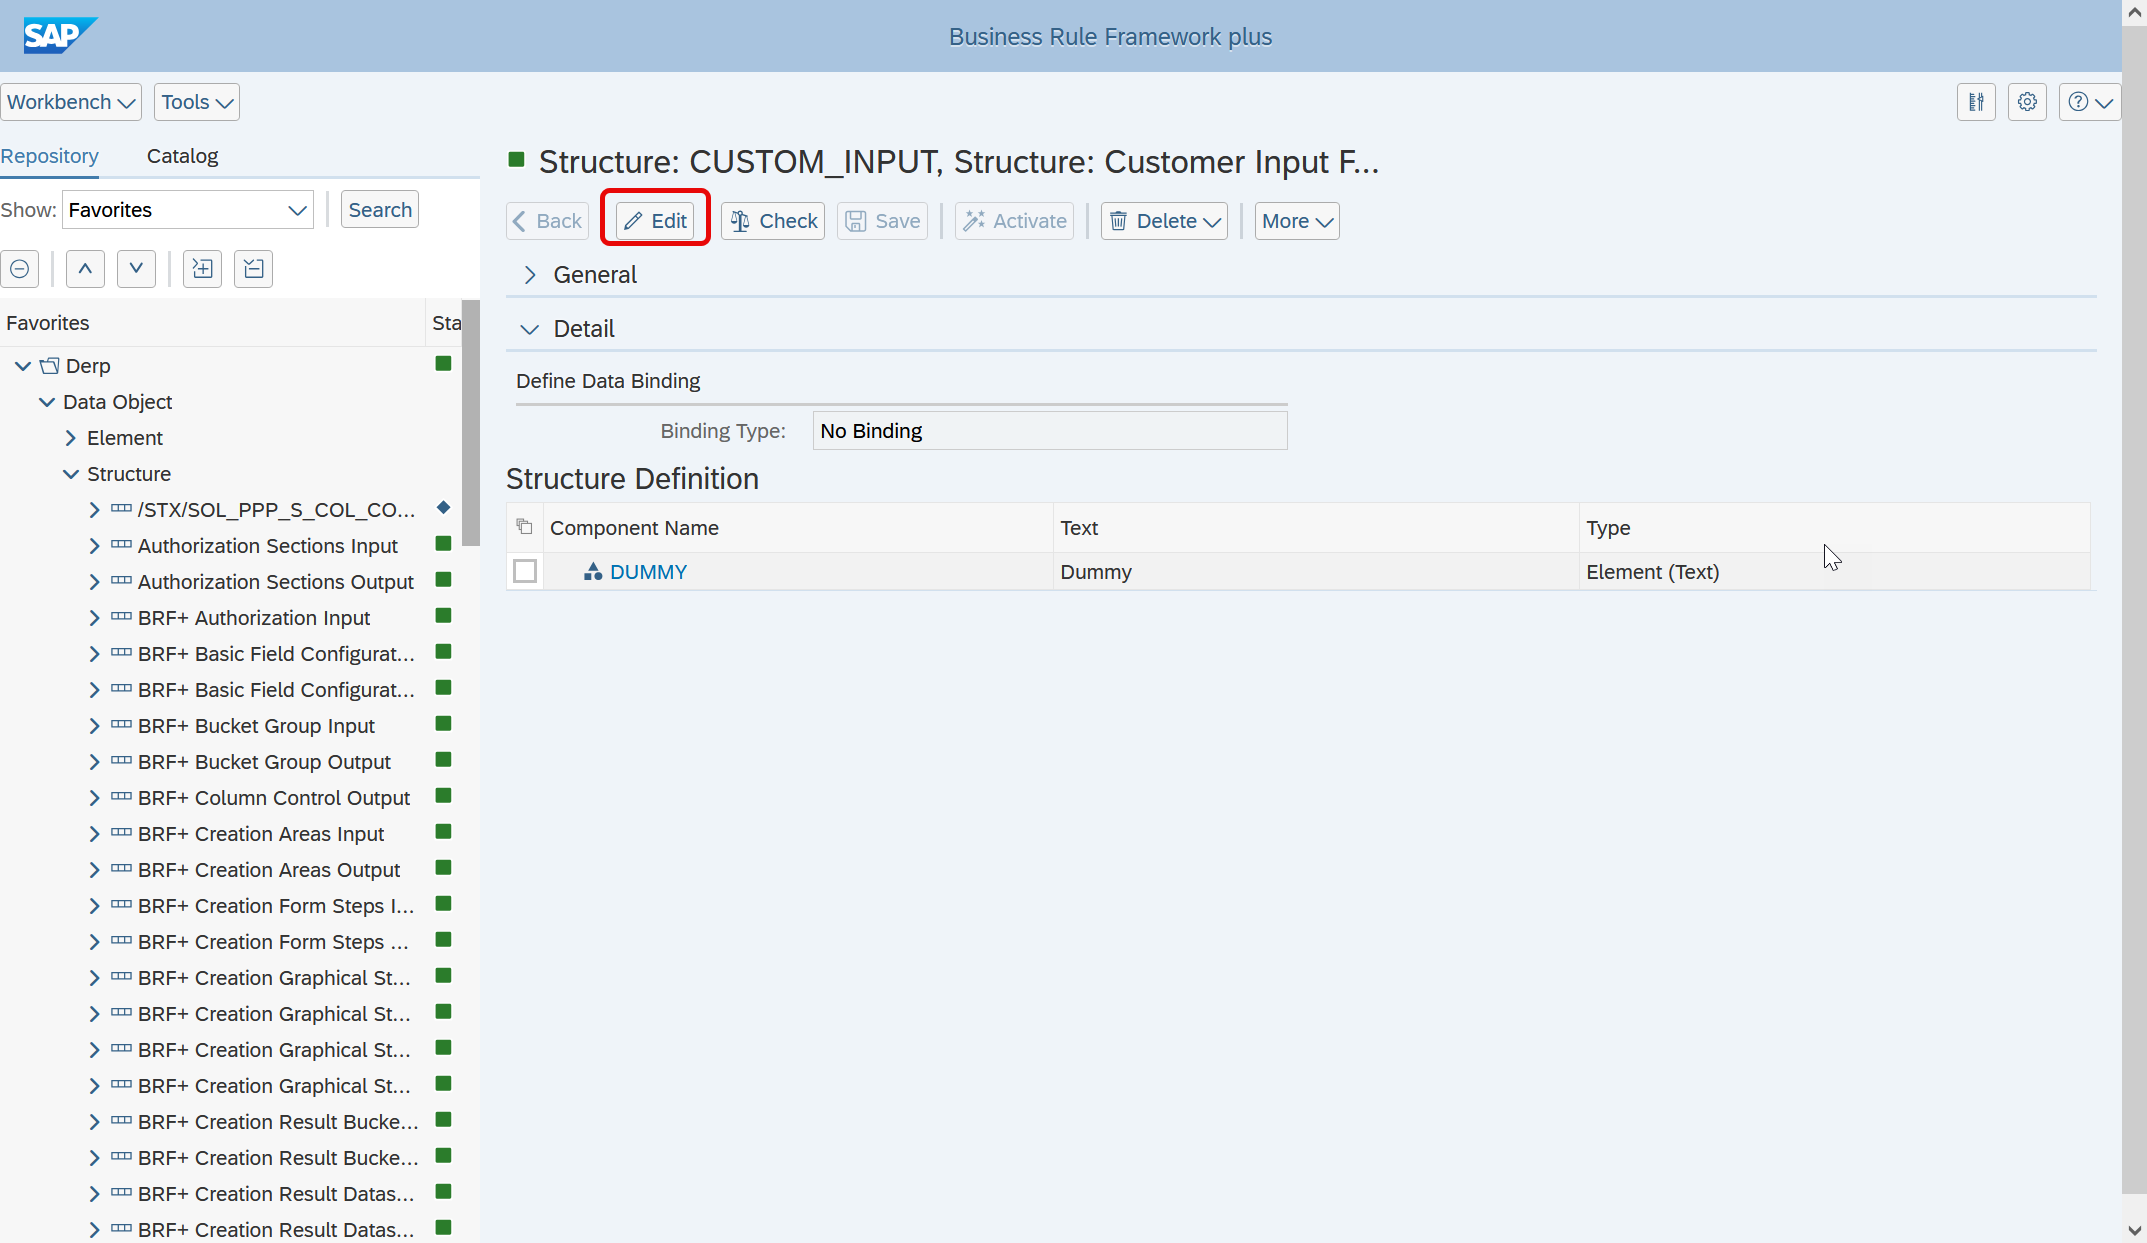This screenshot has width=2147, height=1243.
Task: Expand the General section
Action: pos(530,275)
